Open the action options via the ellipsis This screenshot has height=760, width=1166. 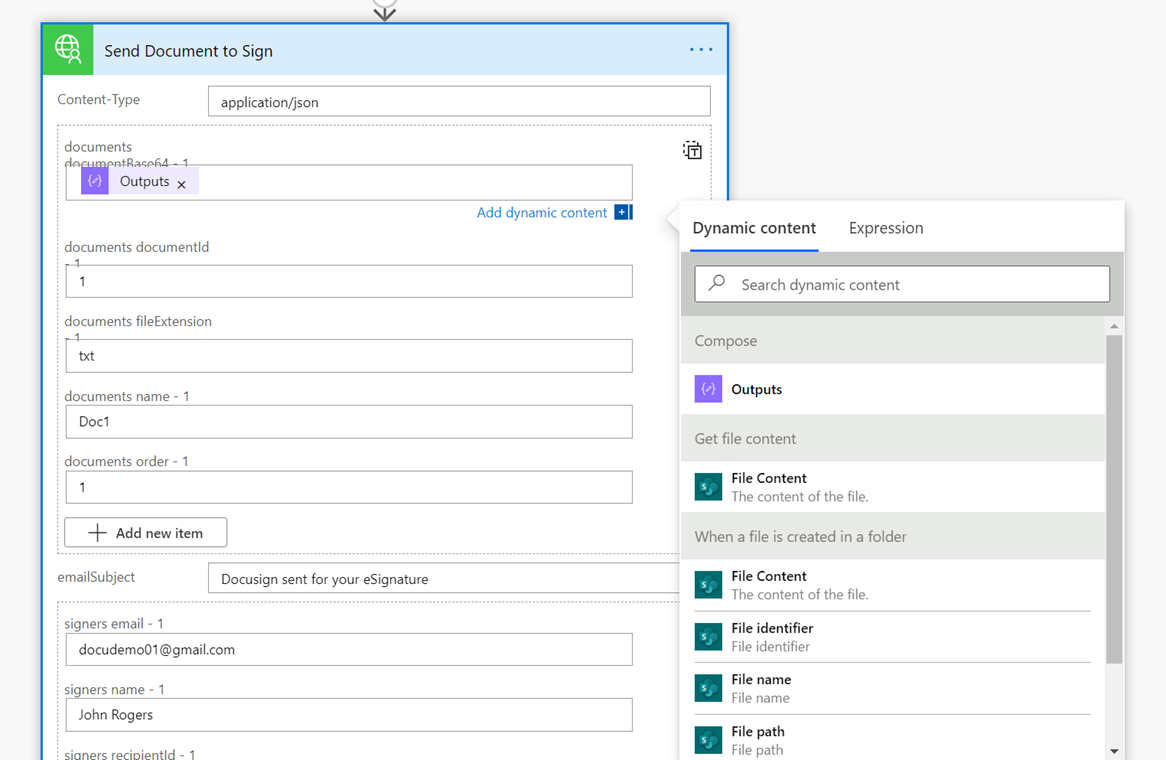700,48
